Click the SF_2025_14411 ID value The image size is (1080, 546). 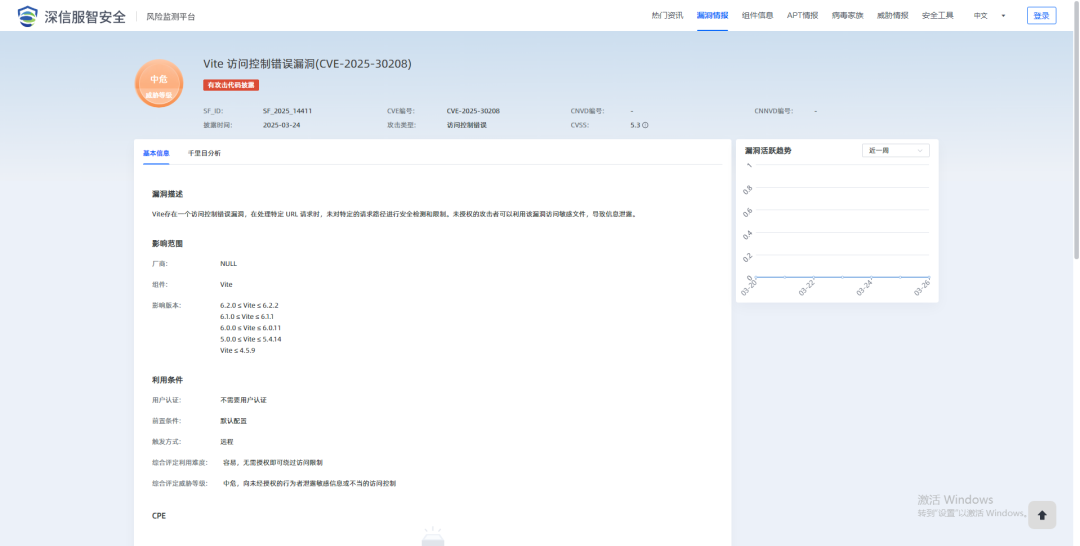tap(287, 110)
